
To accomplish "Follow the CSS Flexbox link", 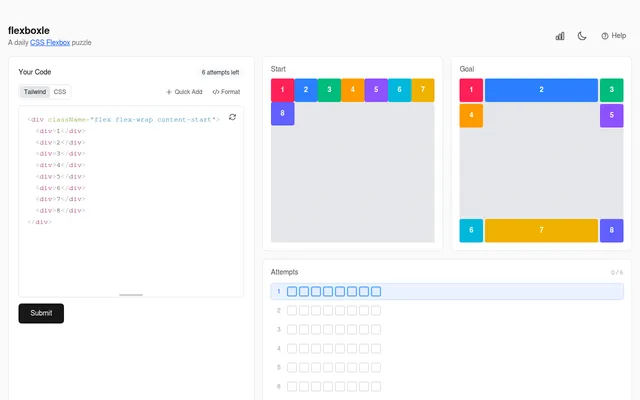I will [50, 42].
